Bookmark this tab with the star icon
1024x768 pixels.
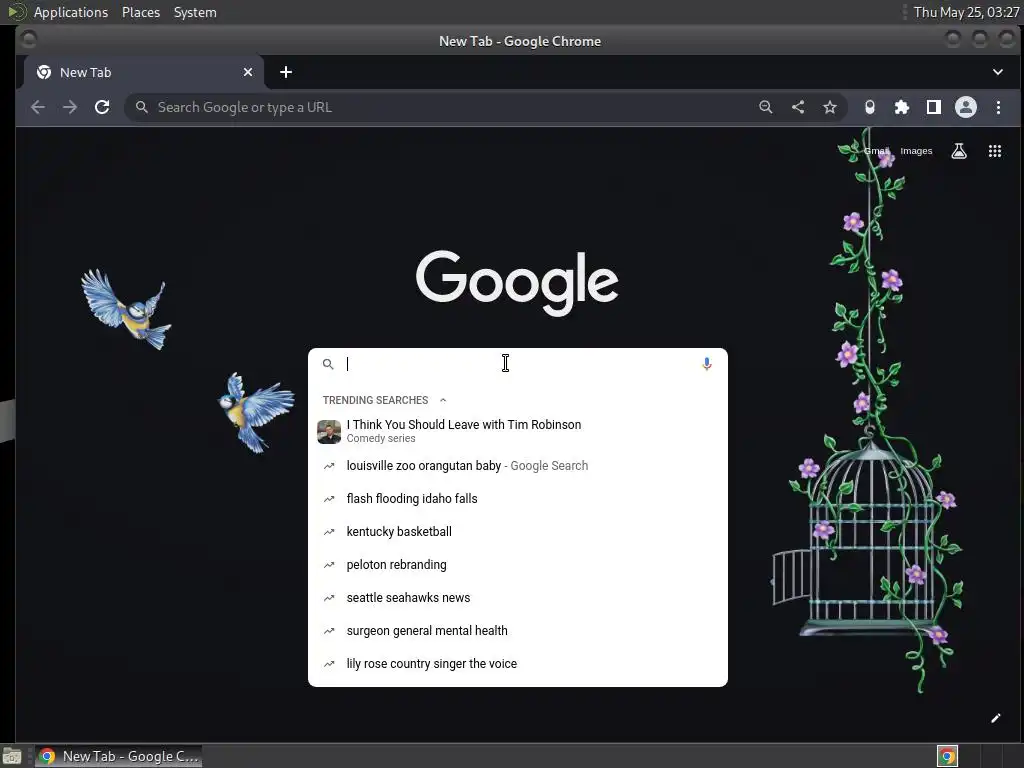(830, 107)
